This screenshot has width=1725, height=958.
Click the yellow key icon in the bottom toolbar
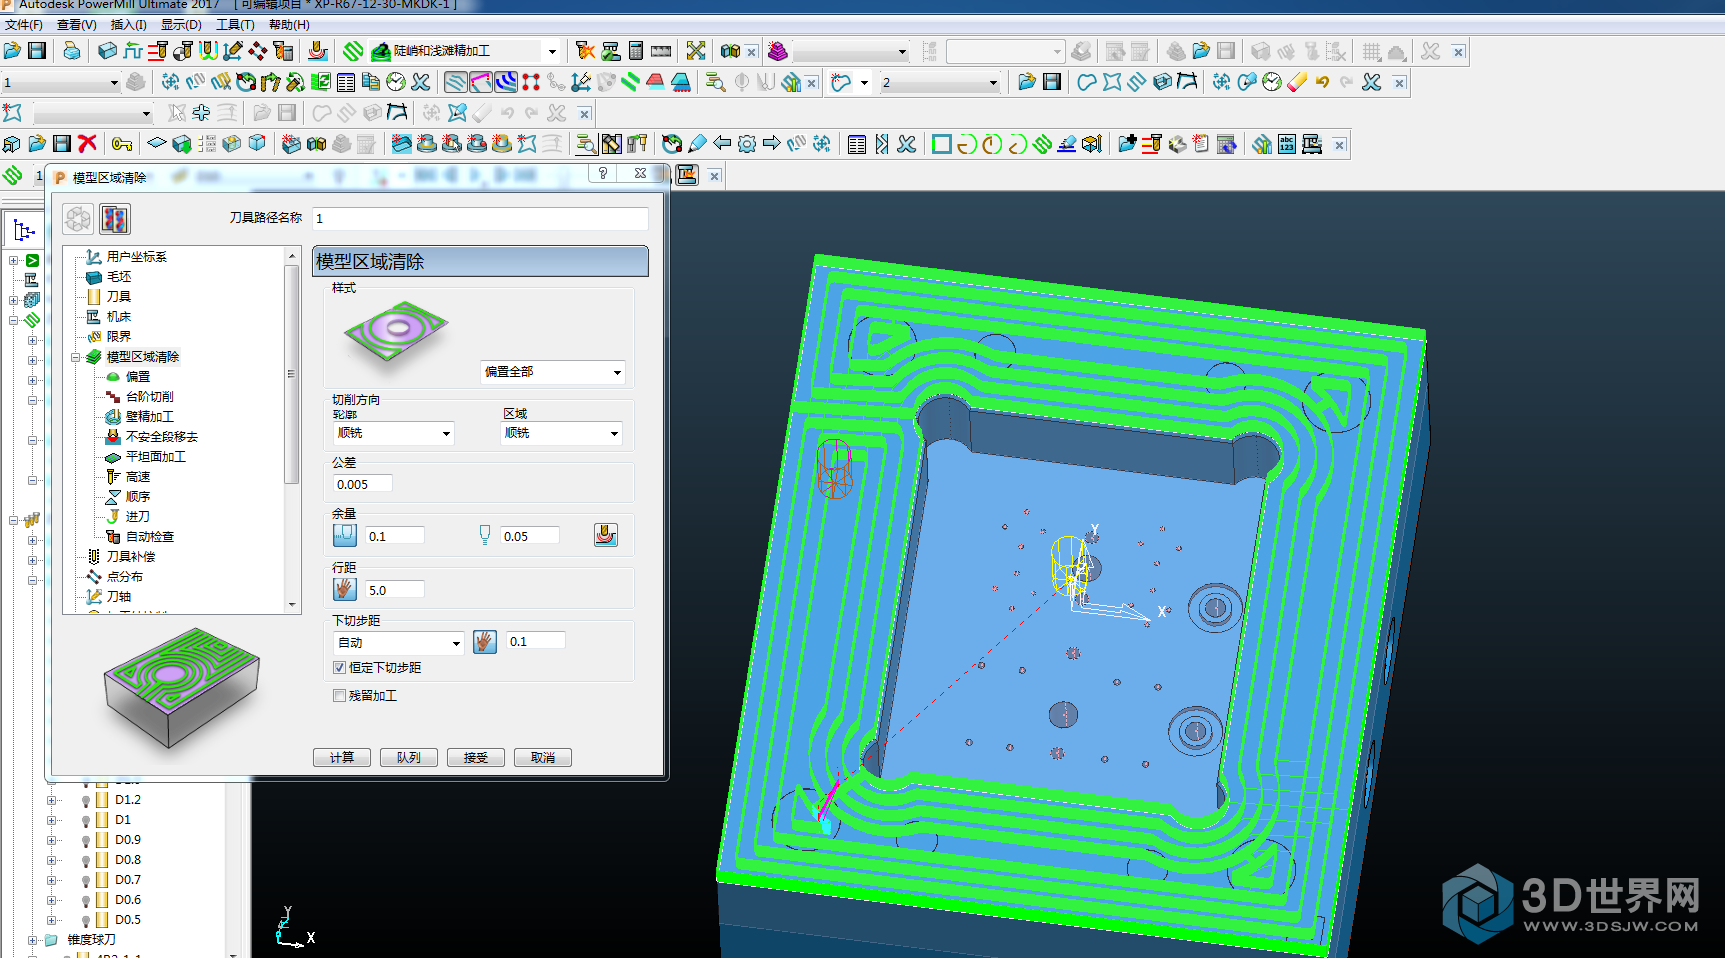(x=122, y=144)
